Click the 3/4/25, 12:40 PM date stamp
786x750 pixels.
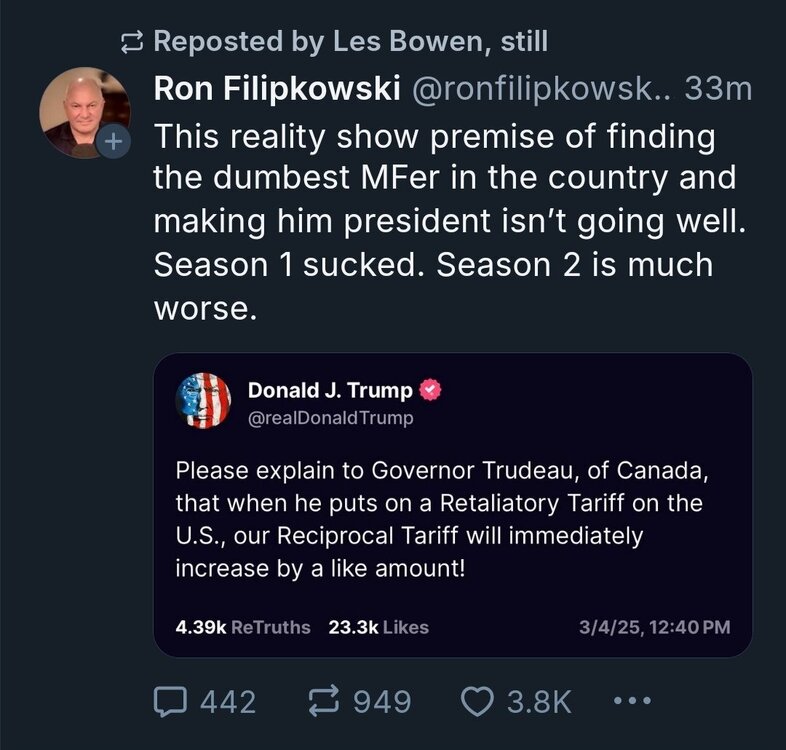coord(654,628)
